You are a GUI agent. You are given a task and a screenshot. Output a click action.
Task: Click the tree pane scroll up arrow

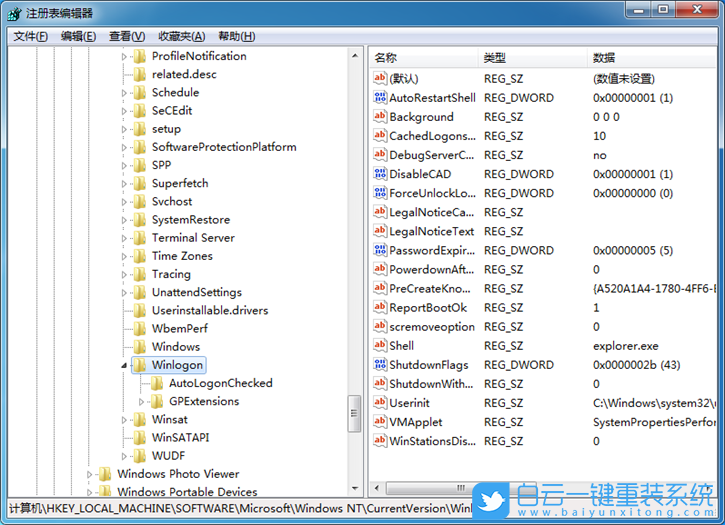tap(355, 56)
